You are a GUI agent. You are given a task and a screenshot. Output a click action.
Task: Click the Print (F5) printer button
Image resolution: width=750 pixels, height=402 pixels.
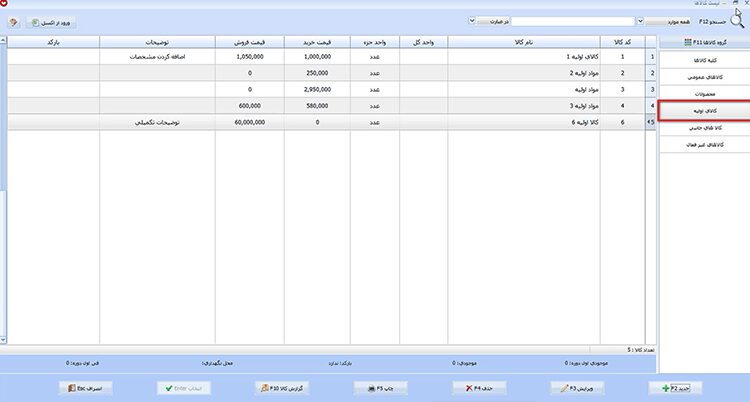tap(381, 388)
